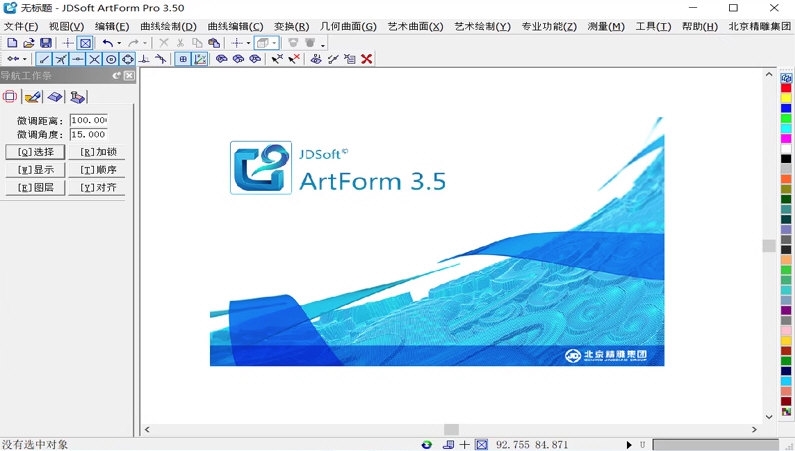The width and height of the screenshot is (795, 451).
Task: Expand the dropdown beside the coordinate cross icon
Action: (x=248, y=43)
